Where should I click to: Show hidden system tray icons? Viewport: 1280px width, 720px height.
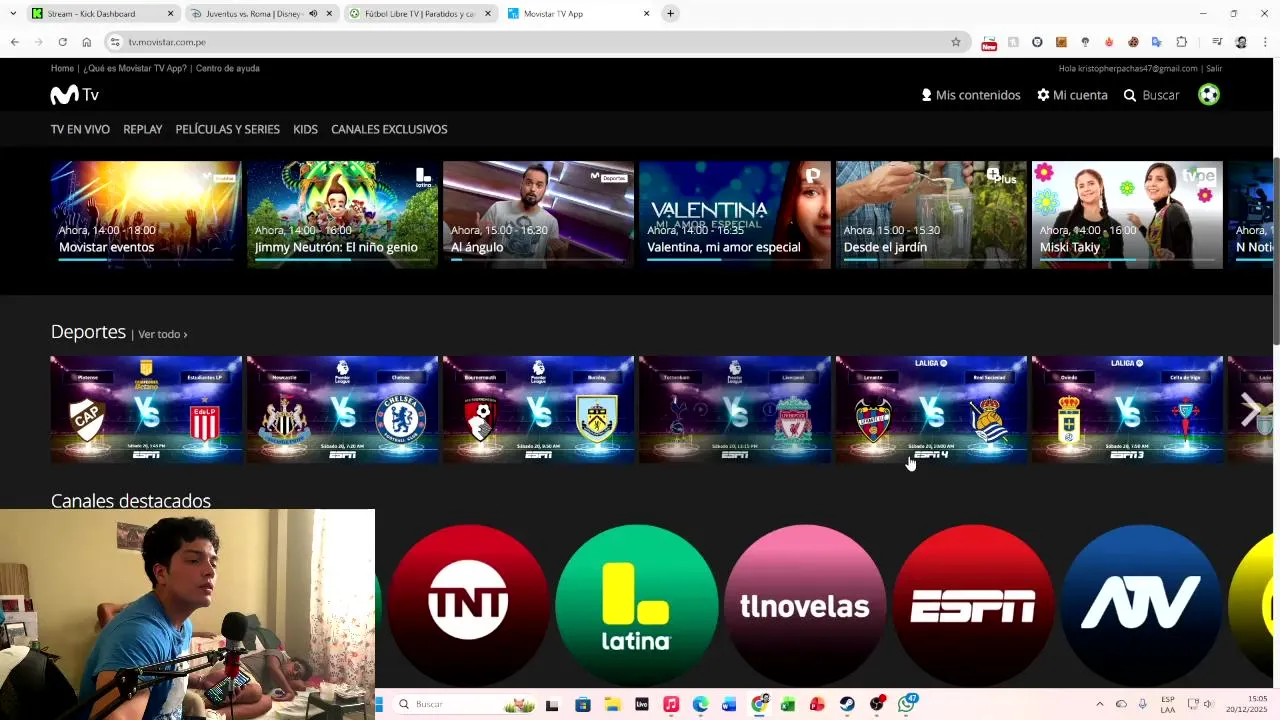coord(1100,705)
